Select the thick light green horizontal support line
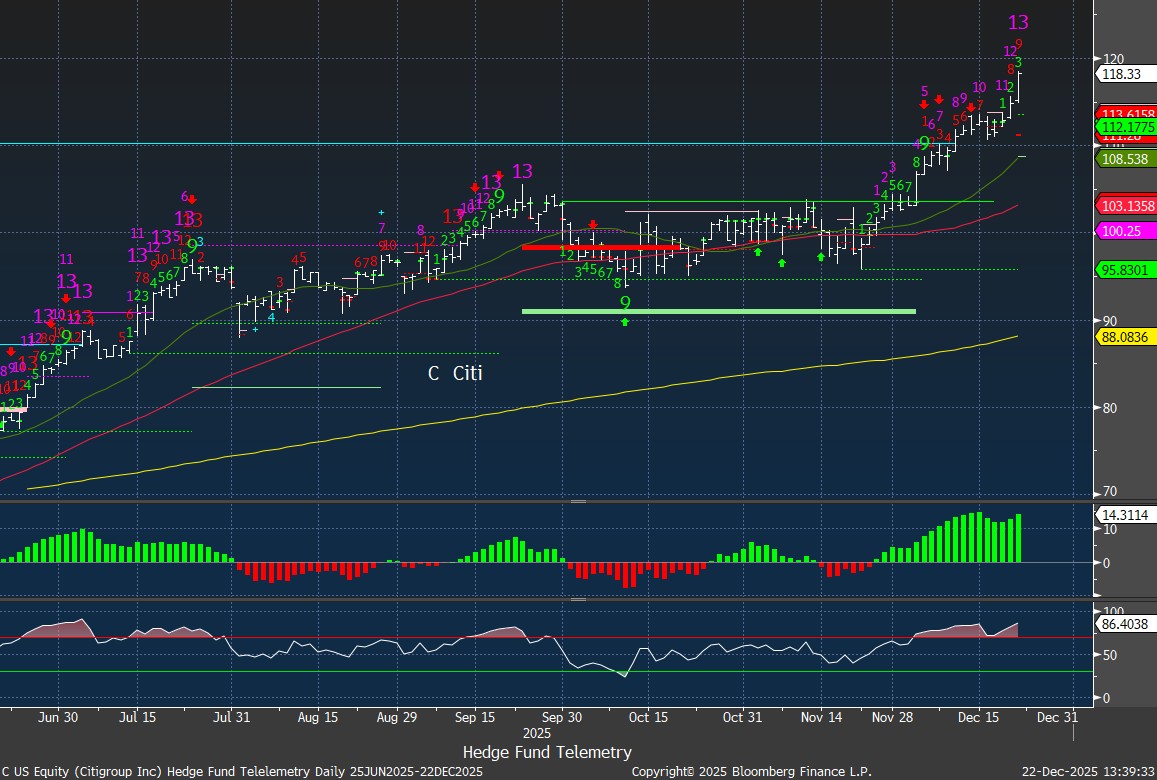 coord(718,311)
